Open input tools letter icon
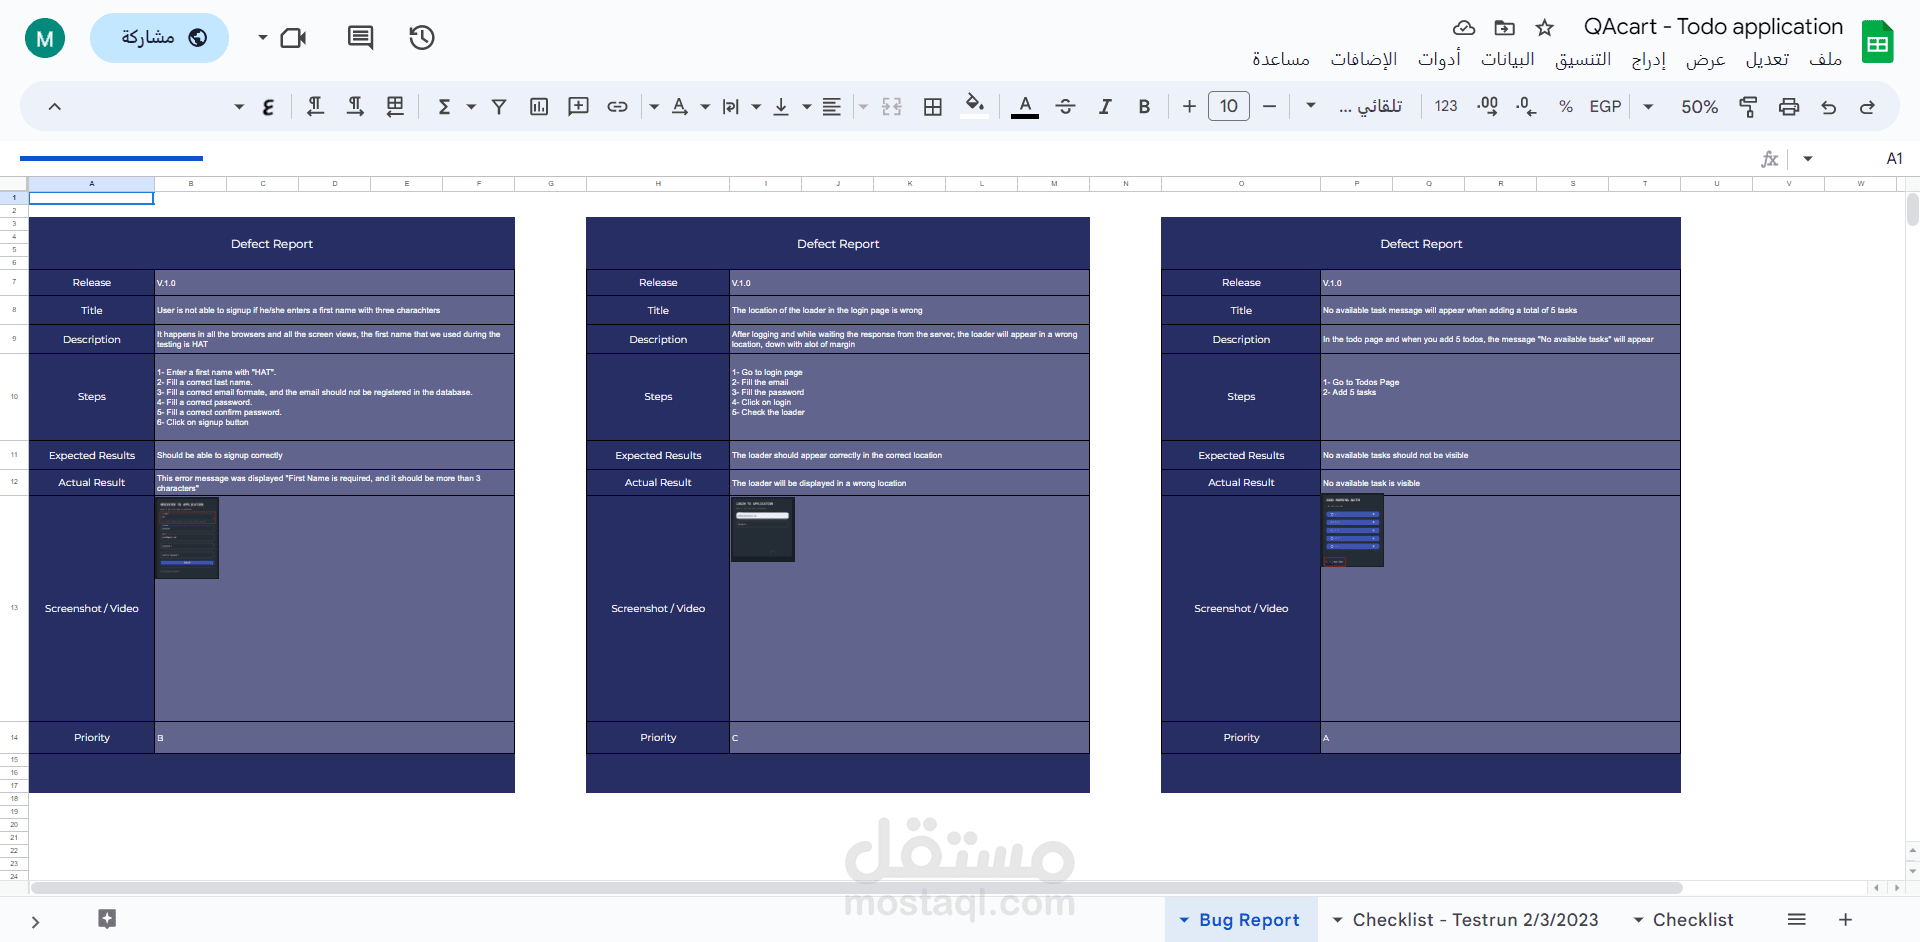The width and height of the screenshot is (1920, 942). pyautogui.click(x=268, y=107)
